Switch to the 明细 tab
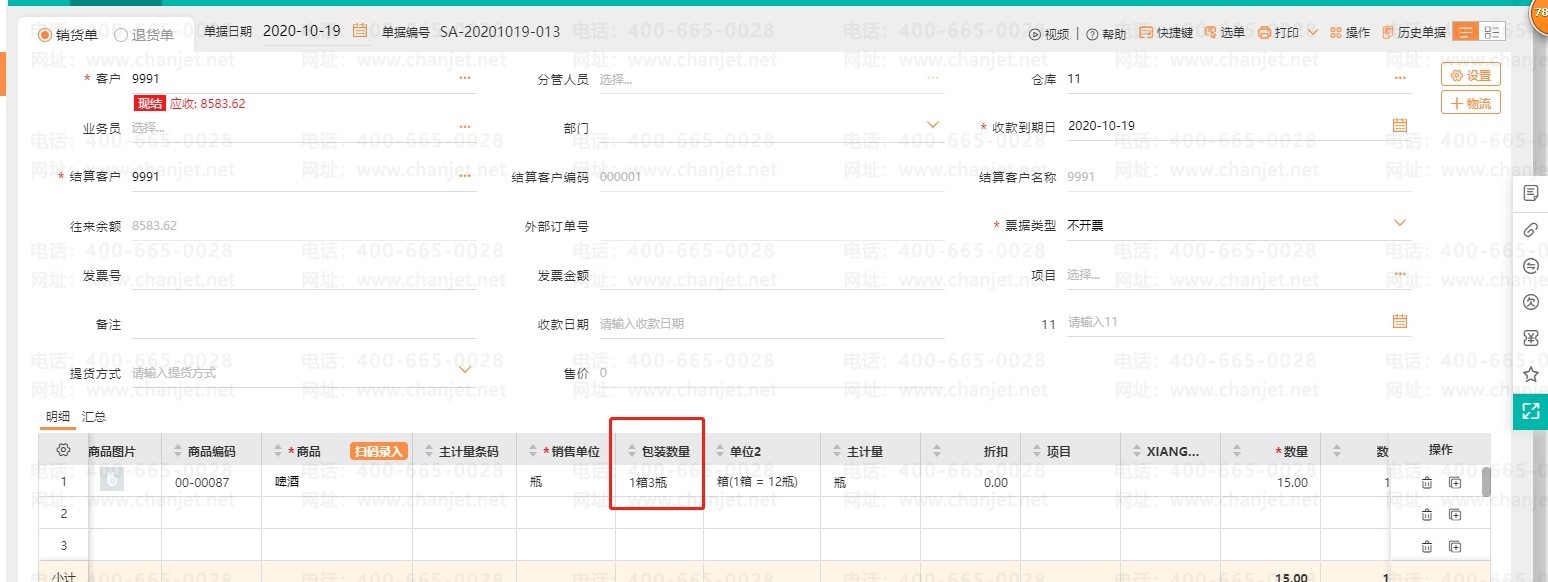 (57, 416)
